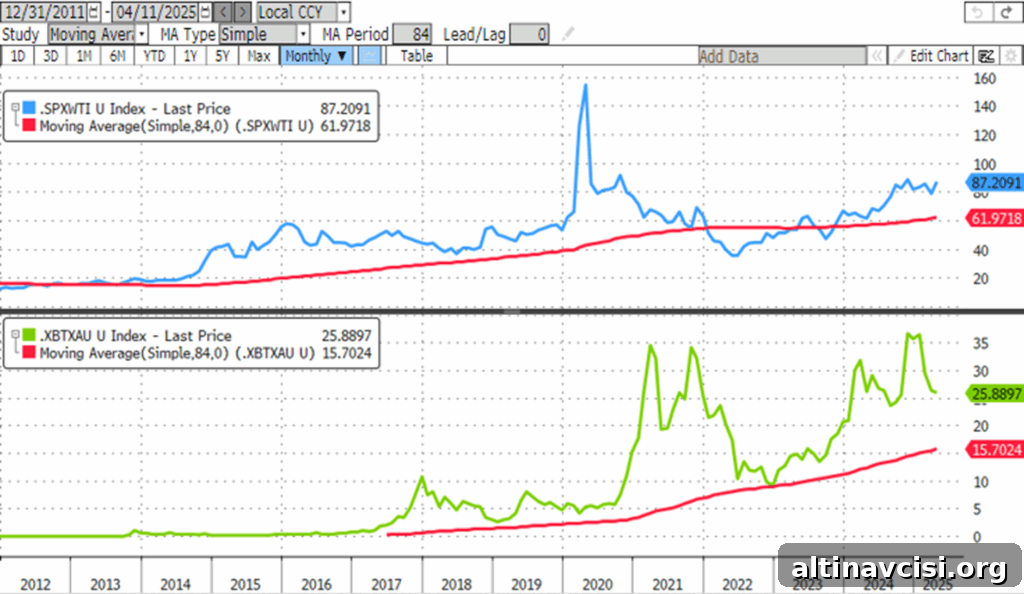Shift date range backward with left arrow
1024x594 pixels.
coord(223,12)
